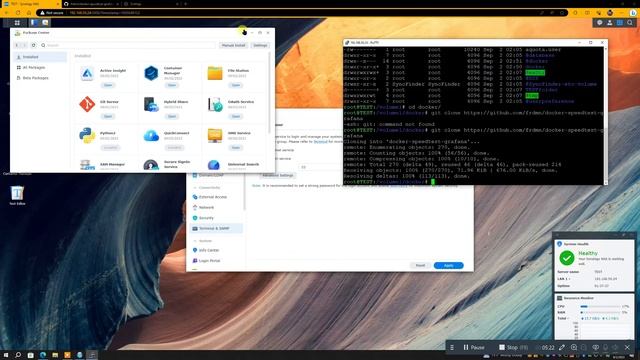Screen dimensions: 640x360
Task: Open the DSM main menu grid icon
Action: pyautogui.click(x=17, y=23)
